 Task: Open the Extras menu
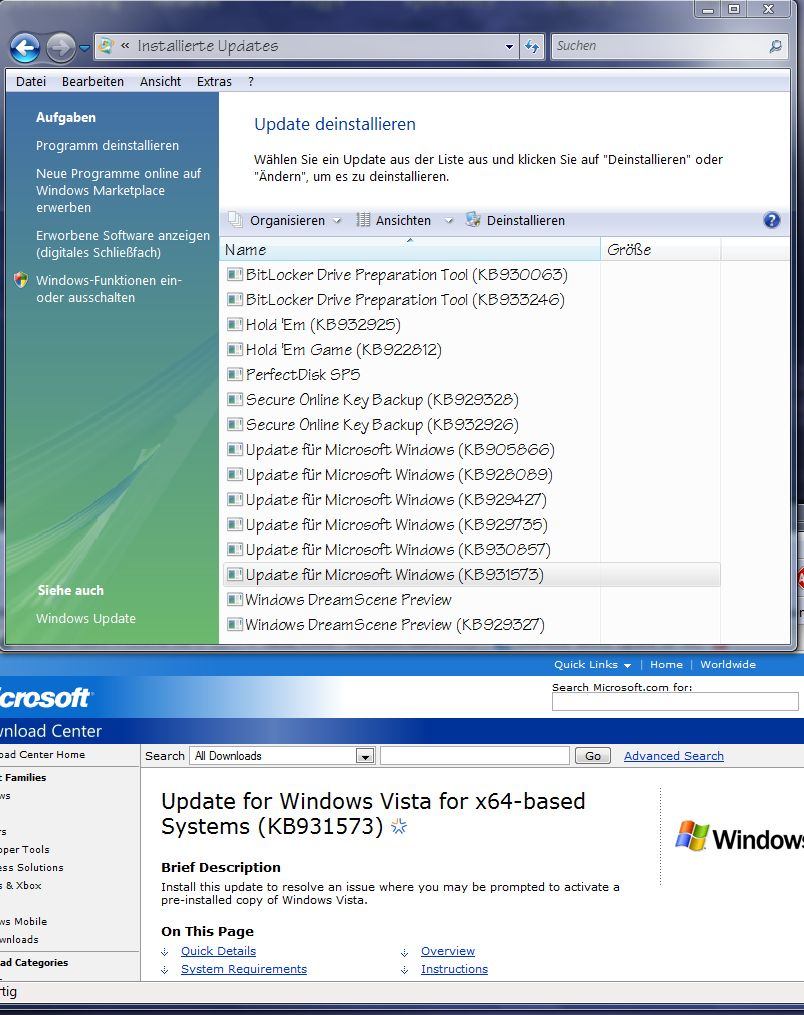click(x=214, y=82)
